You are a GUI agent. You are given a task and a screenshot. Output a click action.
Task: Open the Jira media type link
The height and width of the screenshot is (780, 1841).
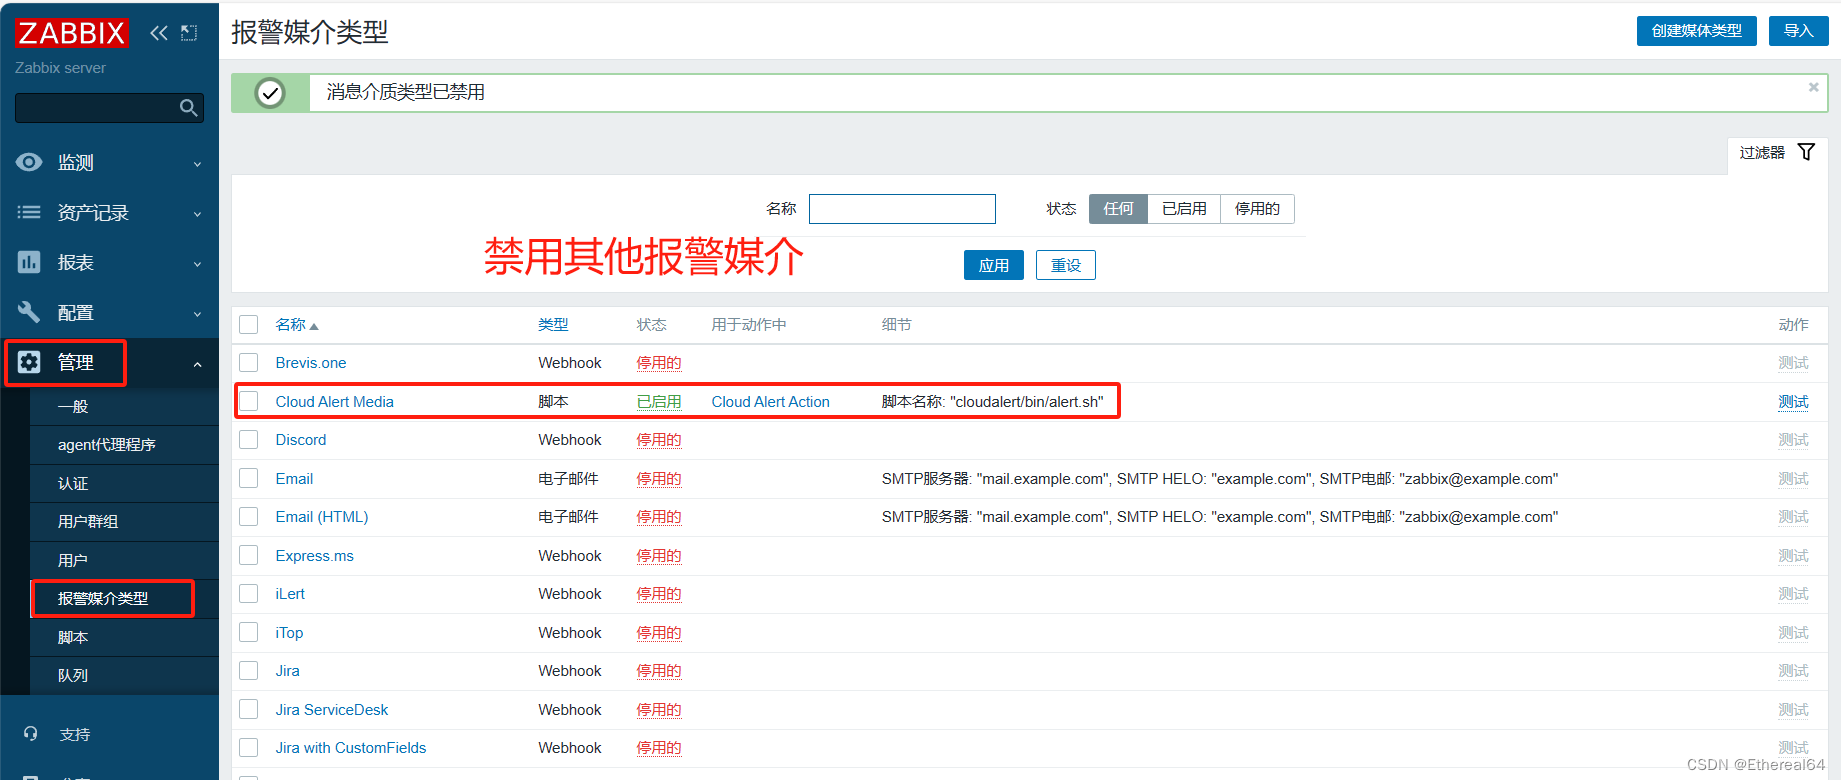click(288, 671)
